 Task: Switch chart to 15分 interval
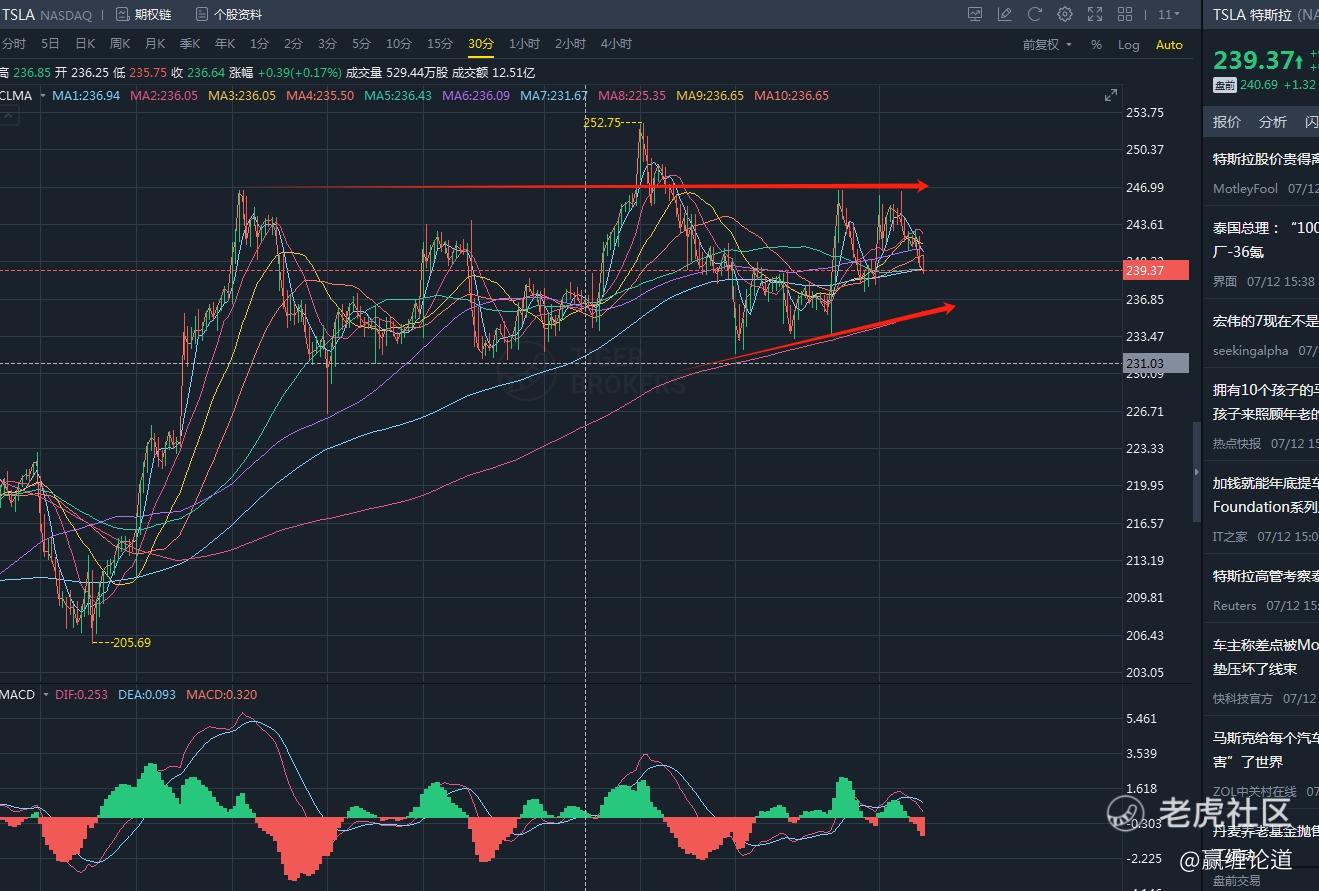pos(440,44)
